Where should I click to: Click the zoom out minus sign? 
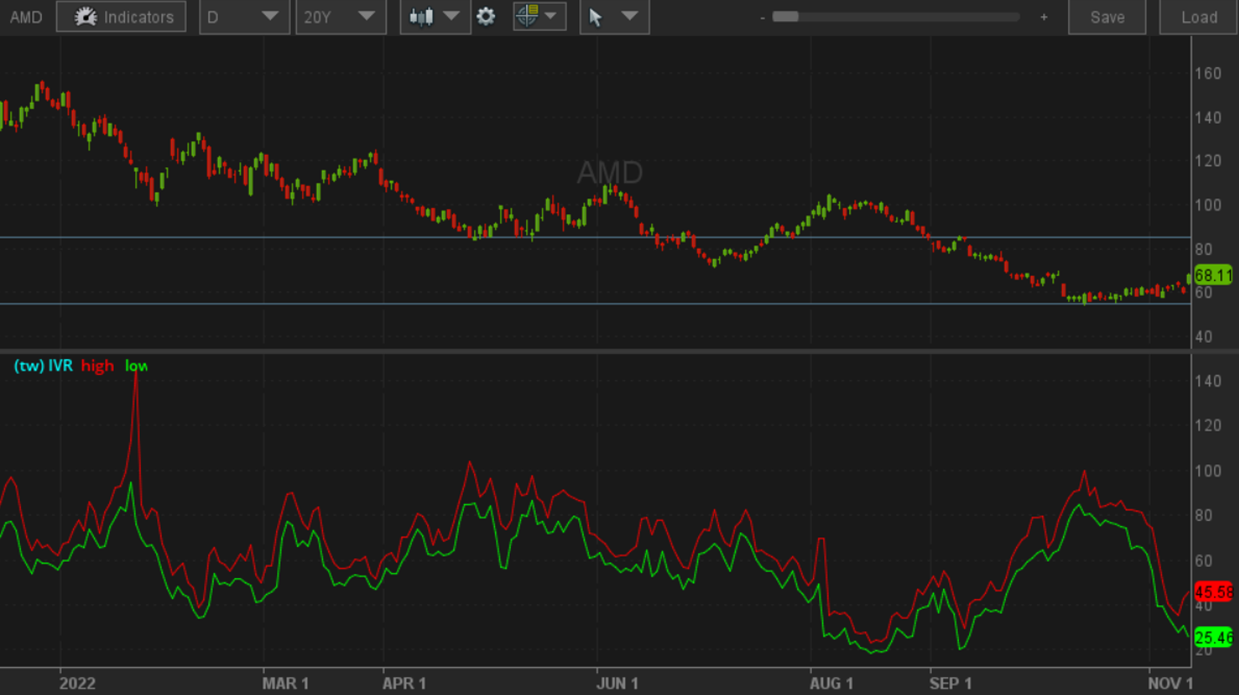(x=763, y=17)
